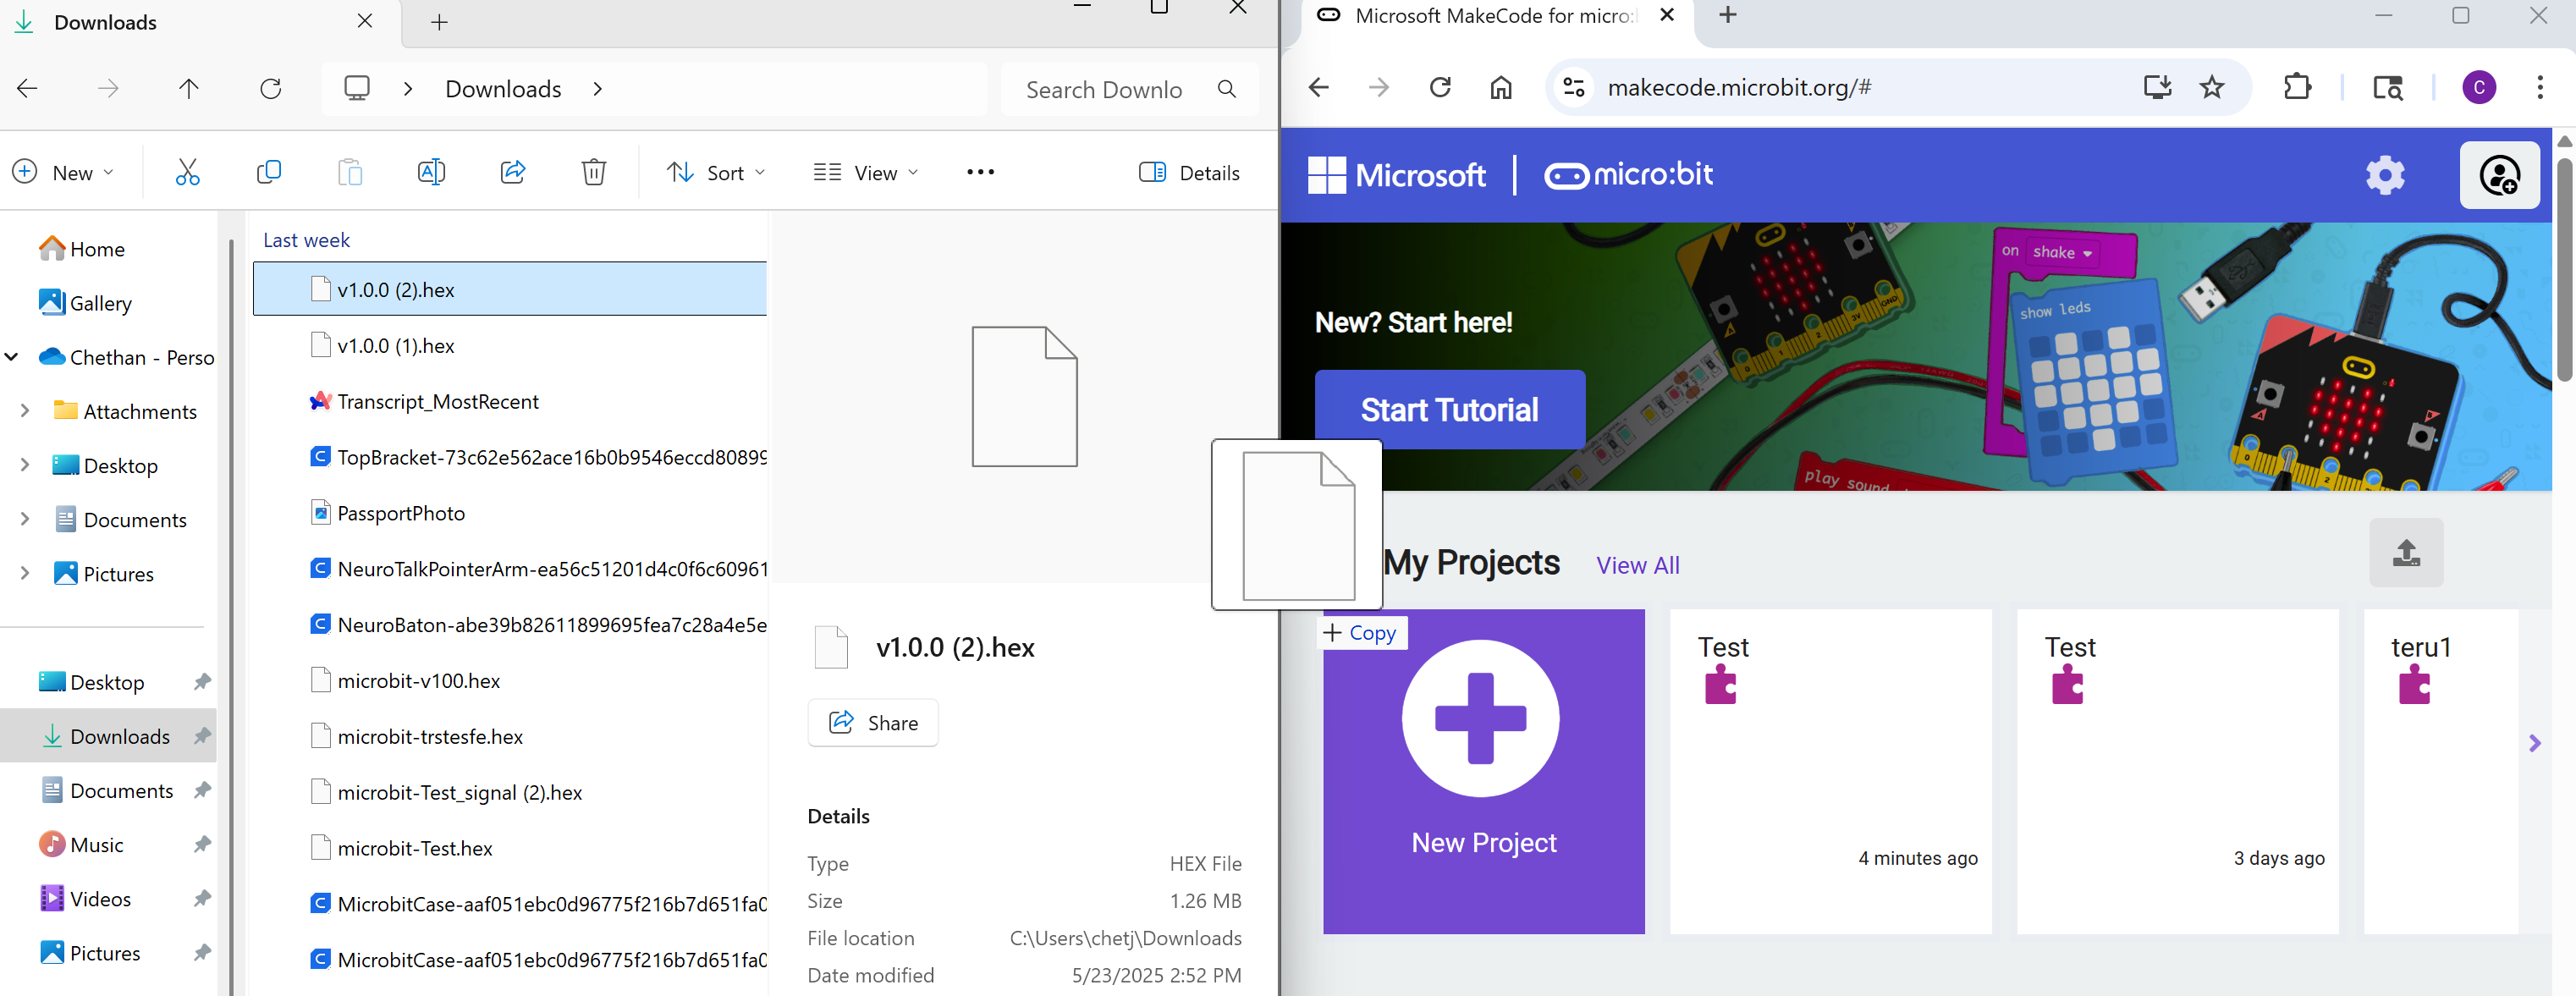Bookmark this page with the star icon
The width and height of the screenshot is (2576, 996).
click(2212, 87)
